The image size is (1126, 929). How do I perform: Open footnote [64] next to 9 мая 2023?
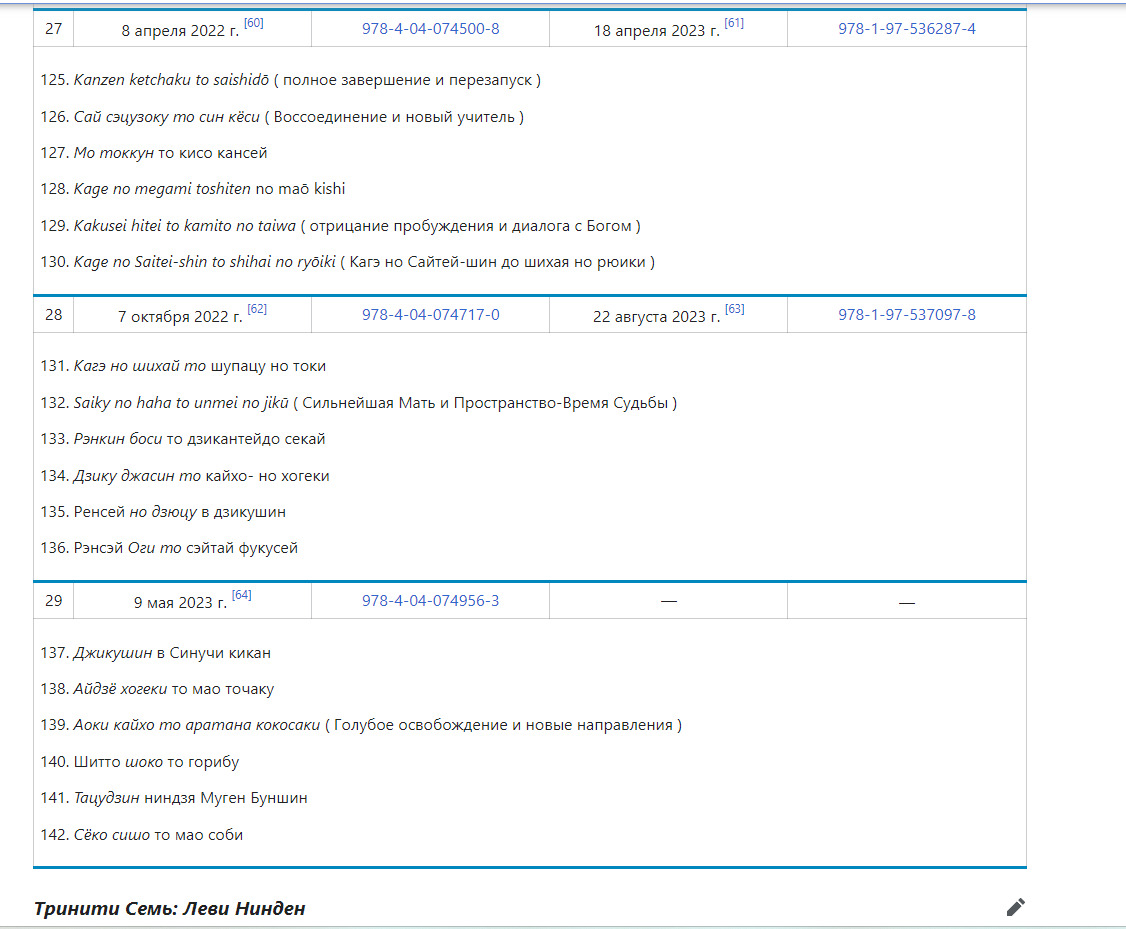click(x=241, y=595)
